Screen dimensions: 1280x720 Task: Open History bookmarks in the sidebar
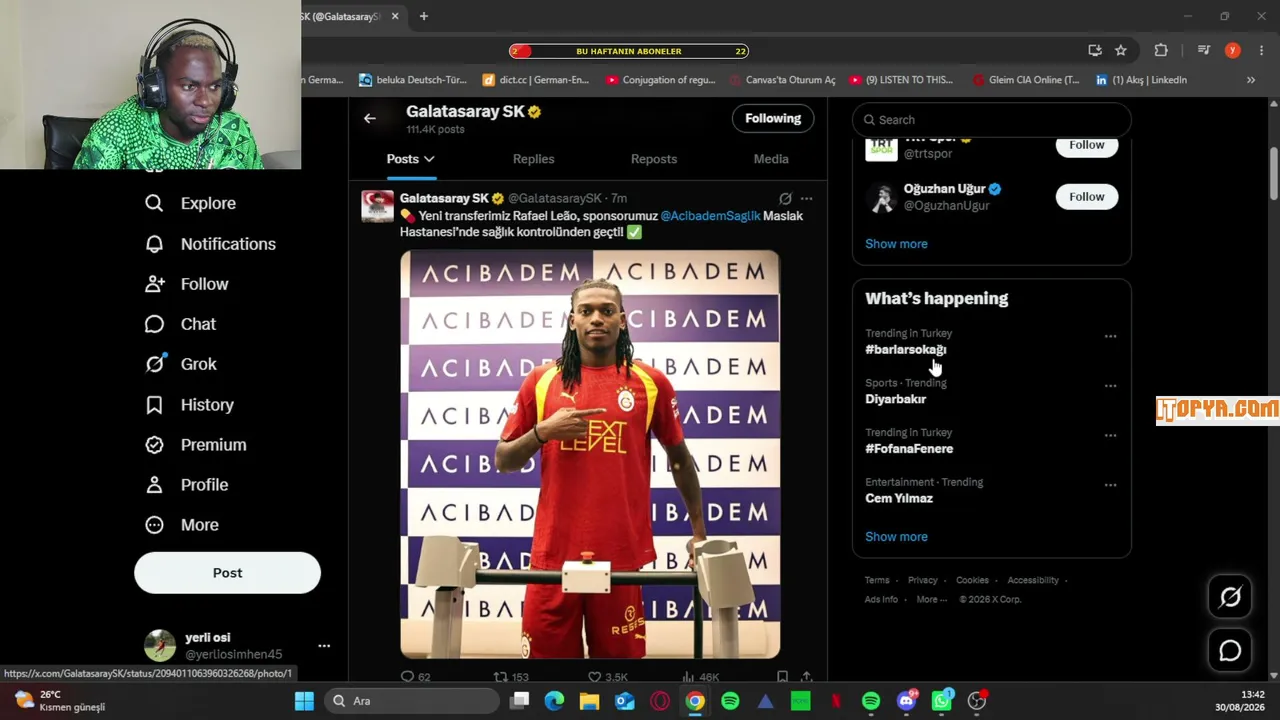click(x=189, y=405)
